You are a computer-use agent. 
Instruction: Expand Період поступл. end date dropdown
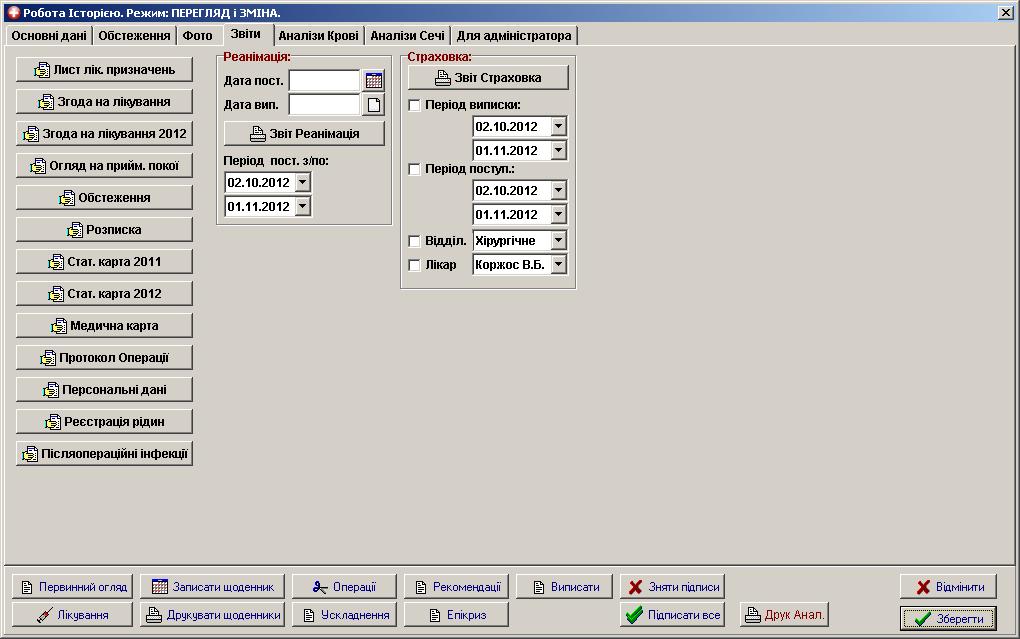(558, 214)
